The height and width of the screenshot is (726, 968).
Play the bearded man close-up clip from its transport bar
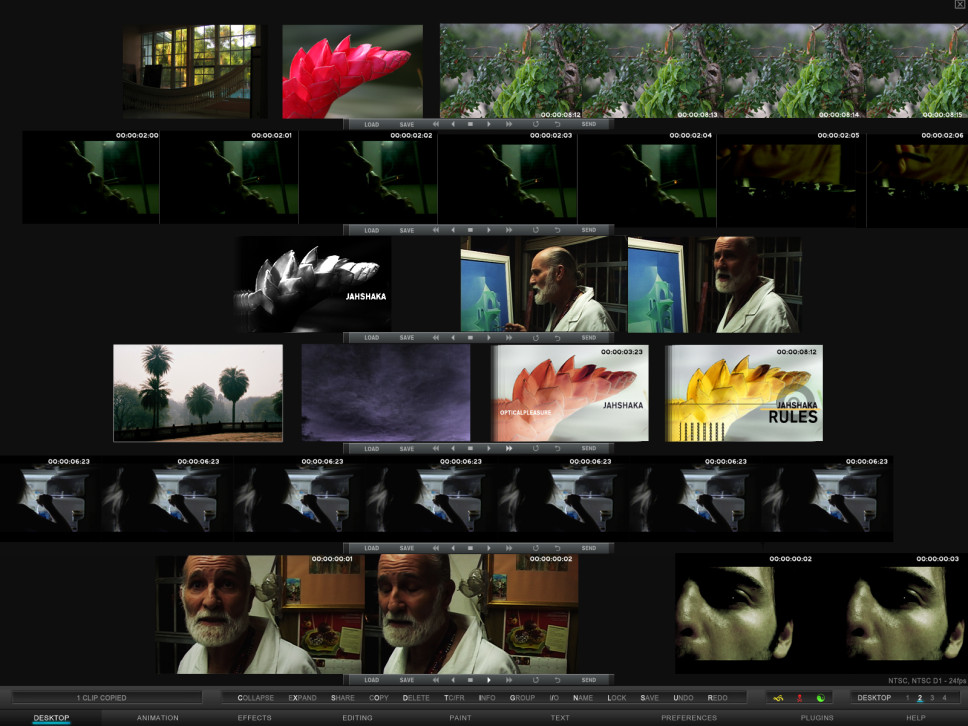pyautogui.click(x=489, y=680)
